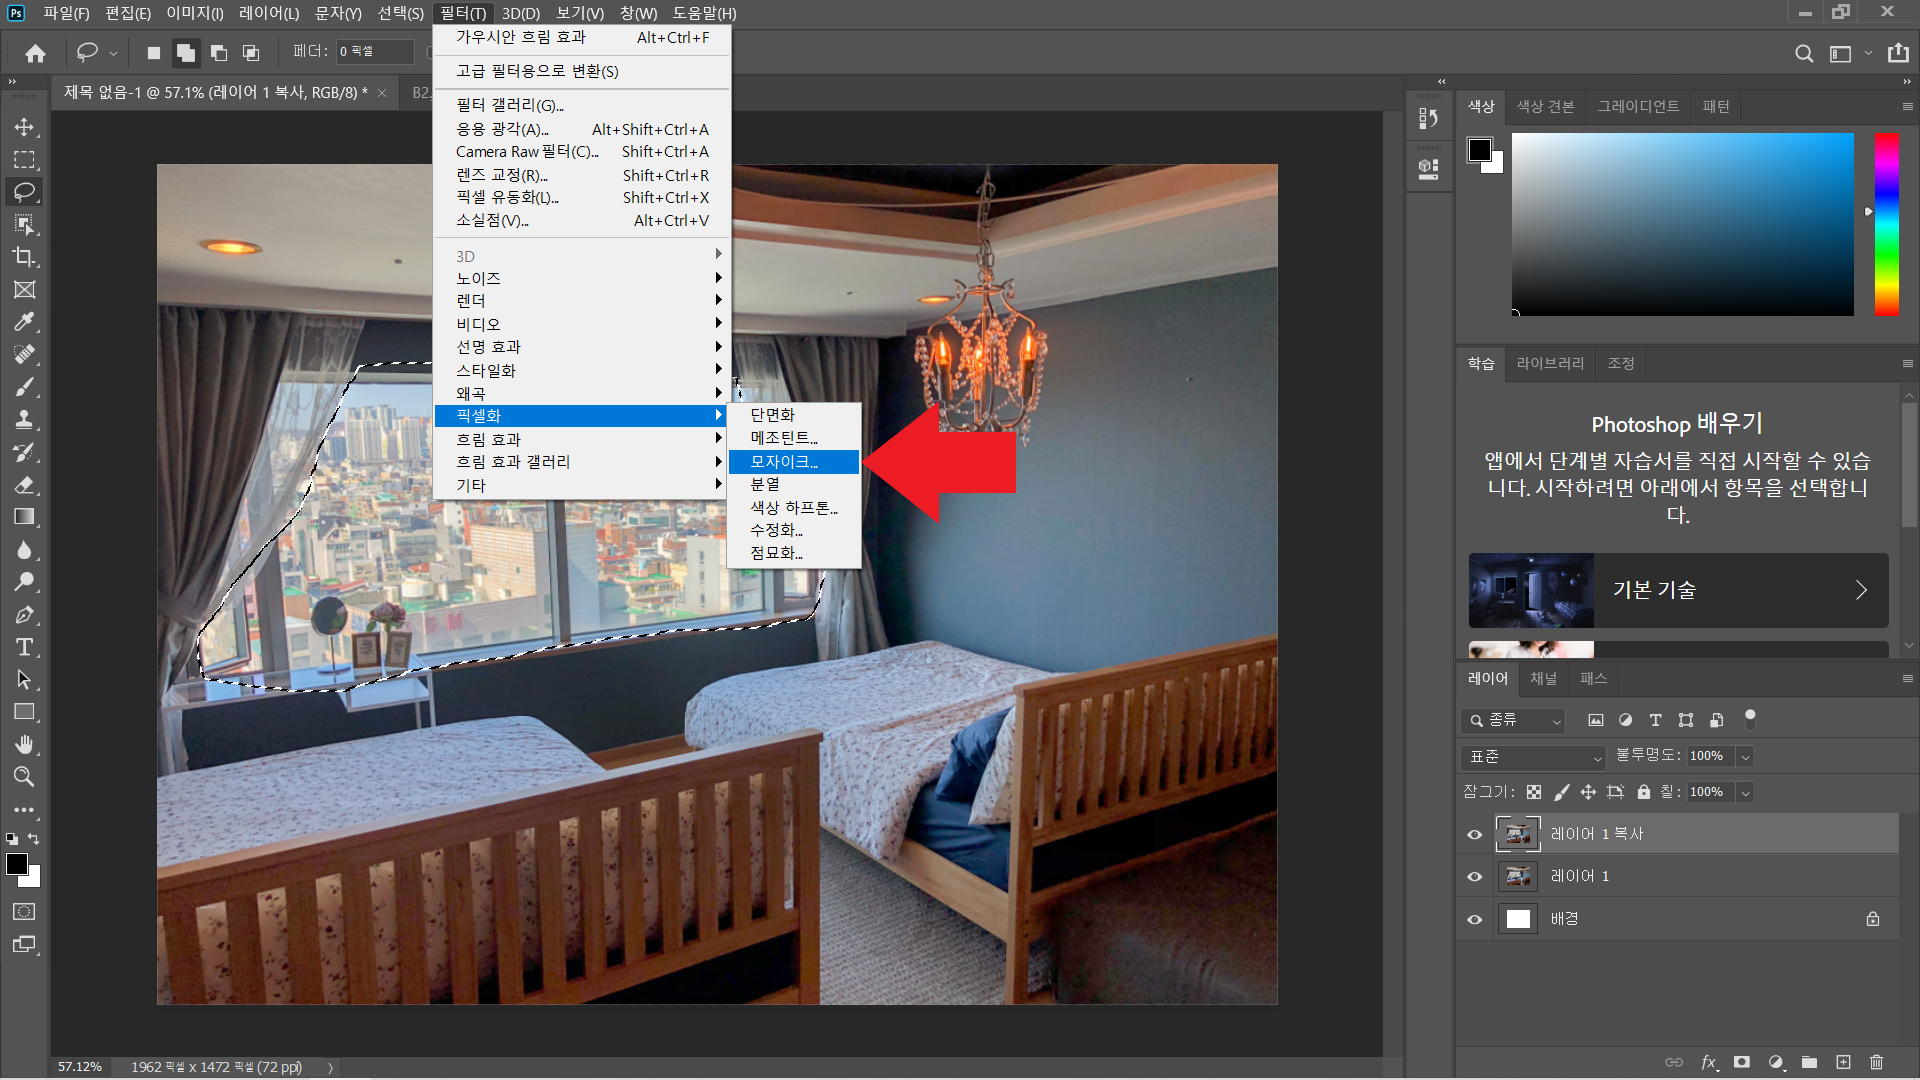Select the Horizontal Type tool
The height and width of the screenshot is (1080, 1920).
24,647
